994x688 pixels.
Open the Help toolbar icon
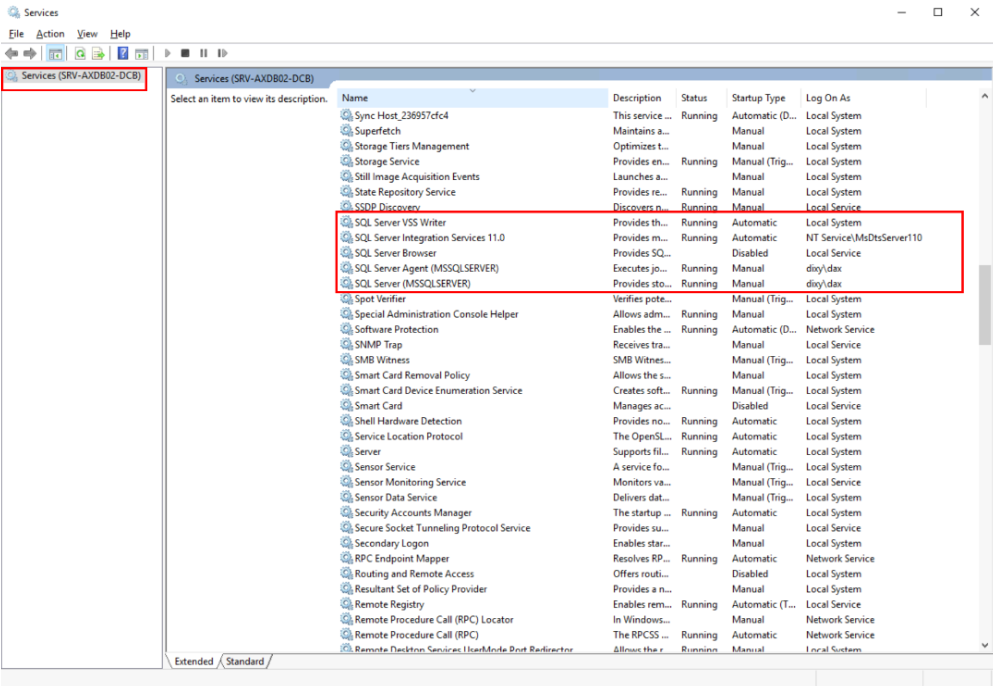pyautogui.click(x=123, y=53)
